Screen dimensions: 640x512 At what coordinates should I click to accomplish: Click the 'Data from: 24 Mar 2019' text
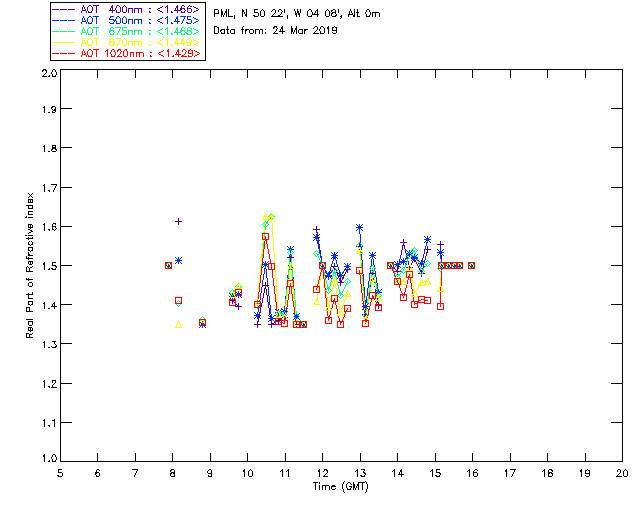click(x=275, y=31)
